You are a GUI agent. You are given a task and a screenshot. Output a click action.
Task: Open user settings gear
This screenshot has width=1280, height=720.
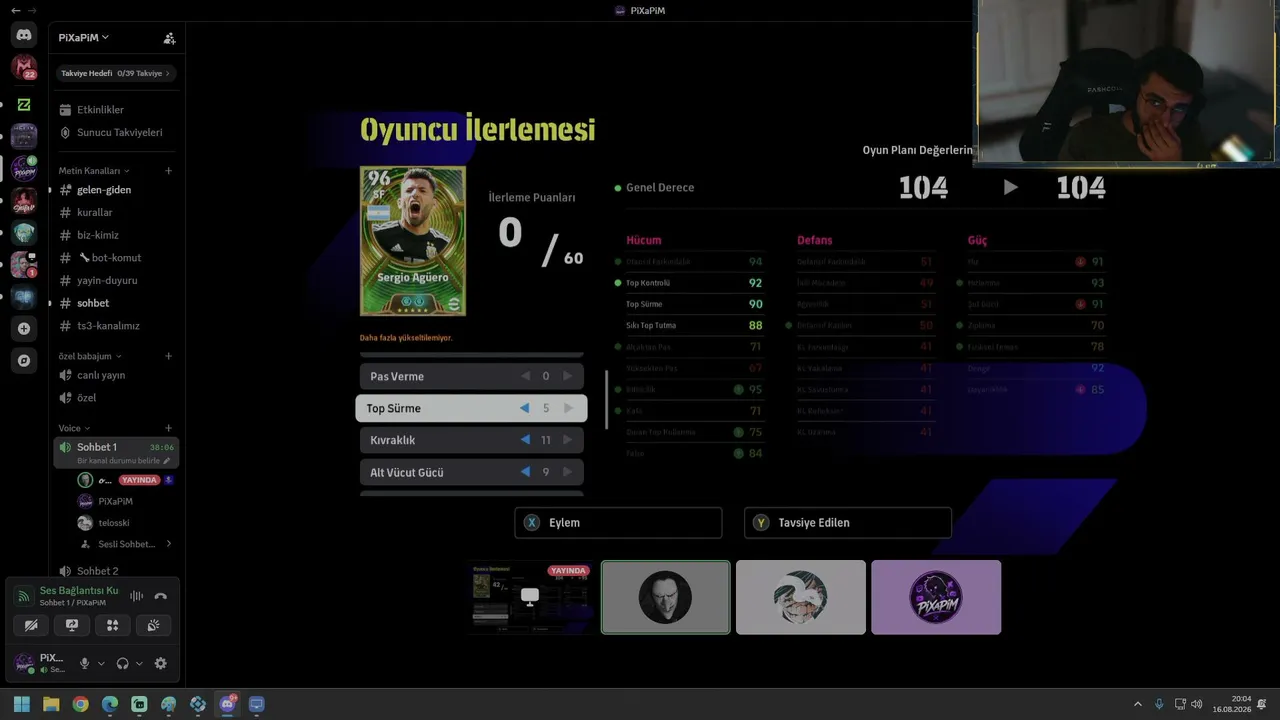point(160,663)
